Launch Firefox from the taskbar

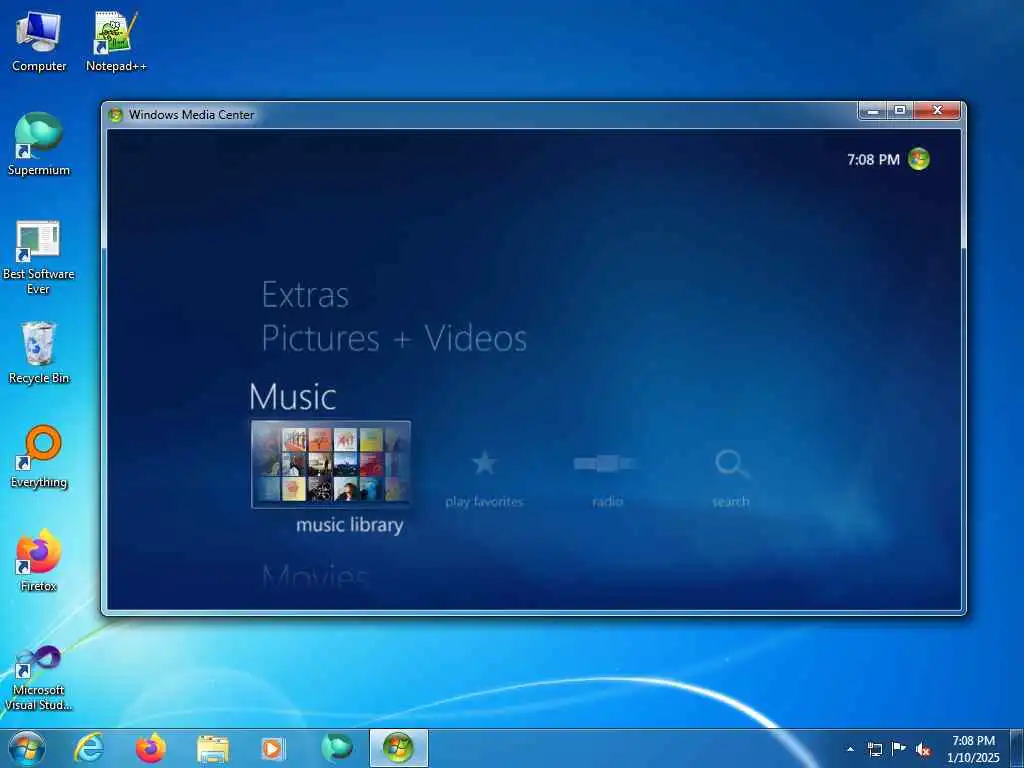tap(150, 748)
